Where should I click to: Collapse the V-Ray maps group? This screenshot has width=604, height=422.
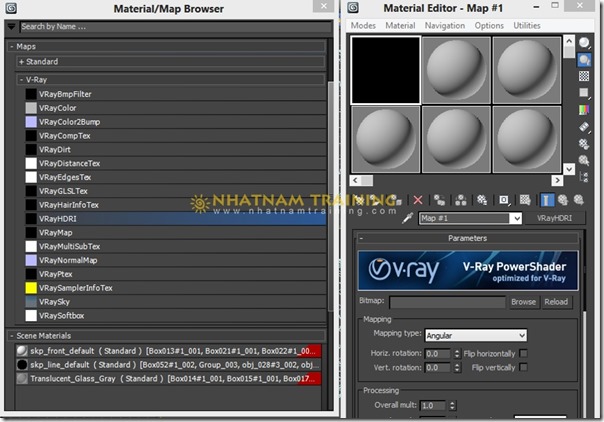tap(22, 80)
